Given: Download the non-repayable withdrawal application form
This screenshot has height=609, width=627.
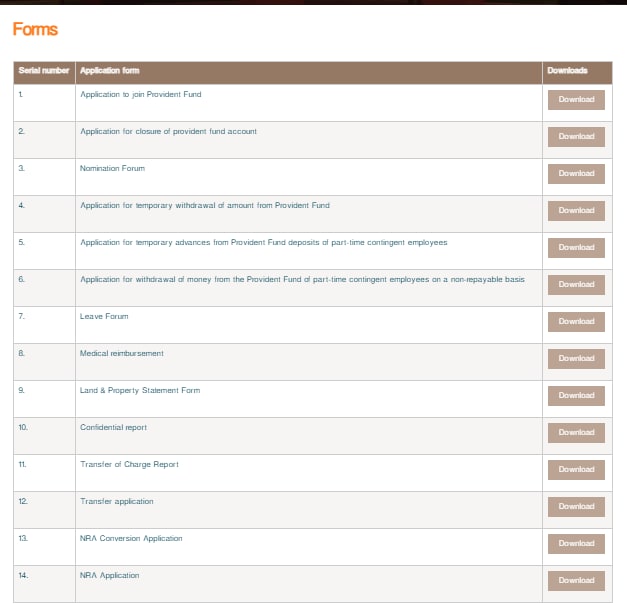Looking at the screenshot, I should coord(576,284).
